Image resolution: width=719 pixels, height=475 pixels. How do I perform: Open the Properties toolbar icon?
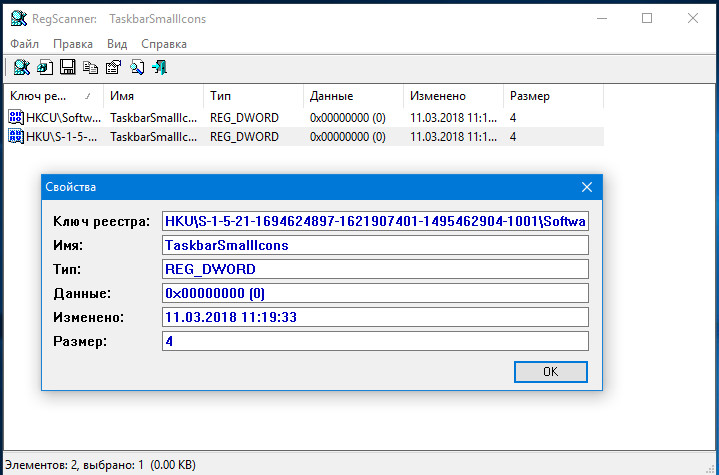coord(113,67)
